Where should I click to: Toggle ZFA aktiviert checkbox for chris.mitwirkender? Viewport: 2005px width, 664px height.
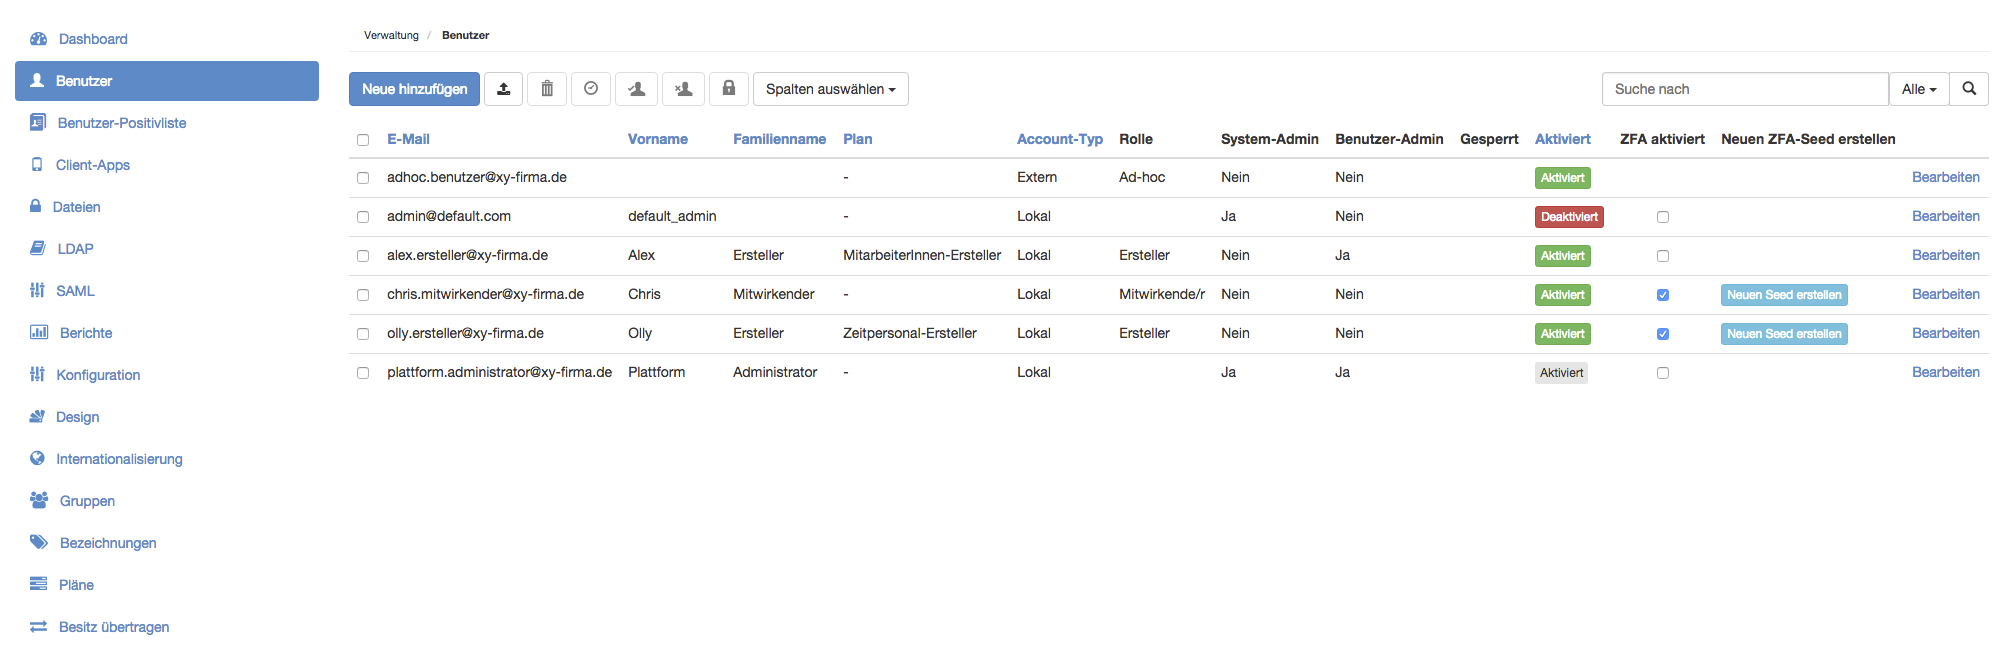1663,295
